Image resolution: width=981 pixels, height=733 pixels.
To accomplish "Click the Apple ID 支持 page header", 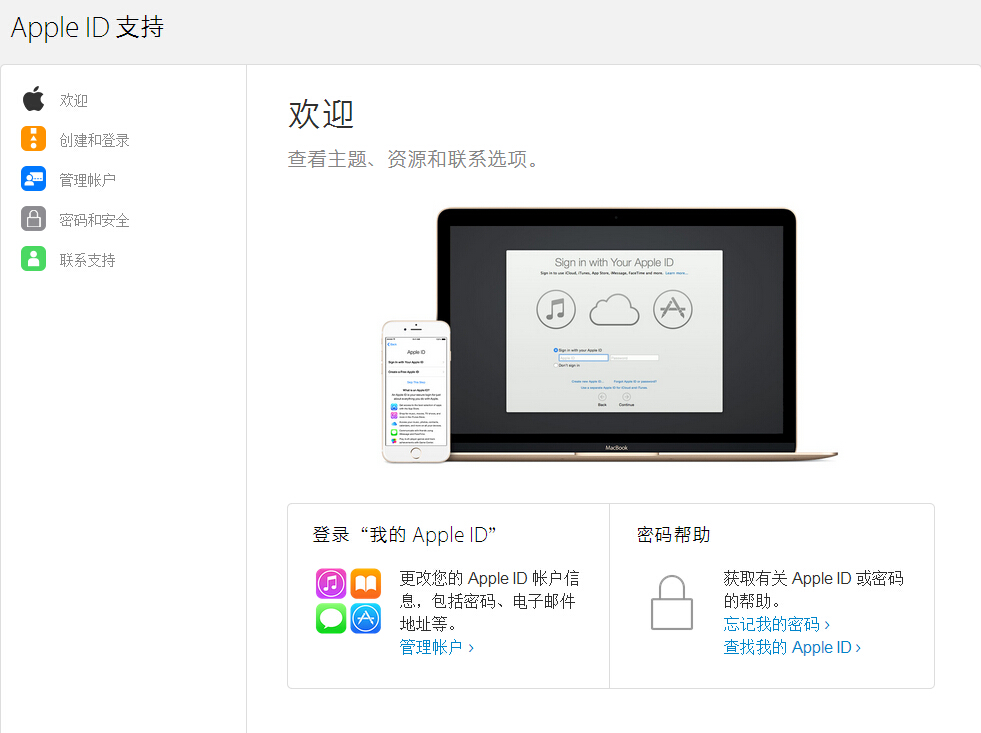I will 86,28.
